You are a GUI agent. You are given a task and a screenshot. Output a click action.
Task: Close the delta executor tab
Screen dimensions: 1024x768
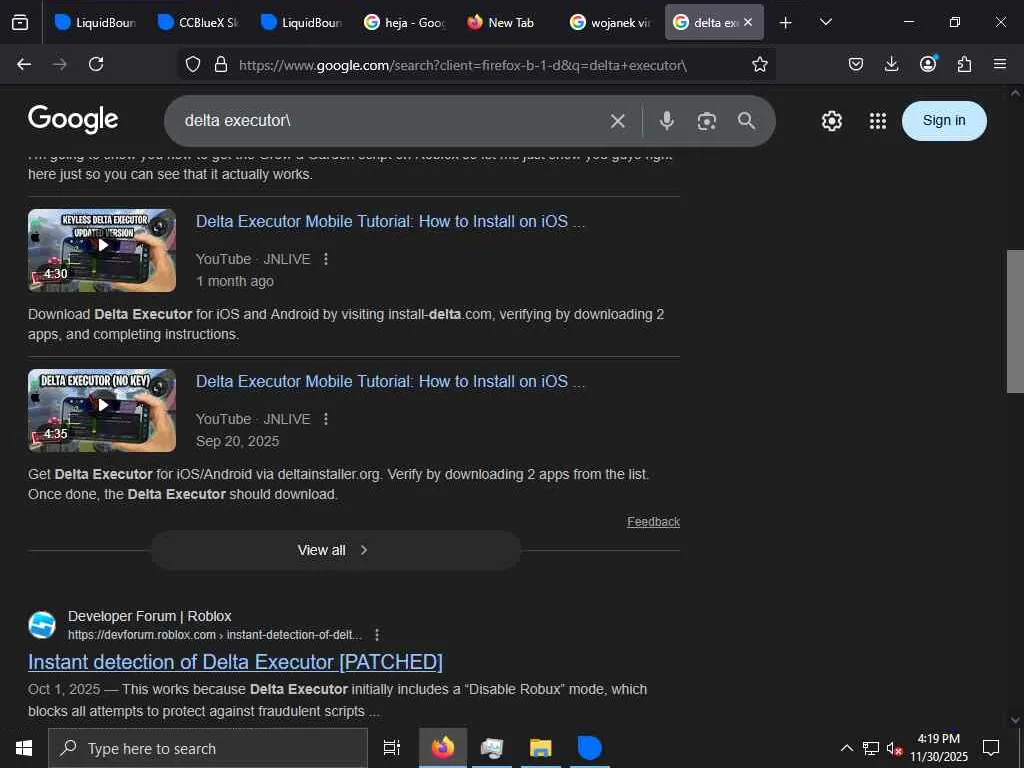click(x=748, y=22)
